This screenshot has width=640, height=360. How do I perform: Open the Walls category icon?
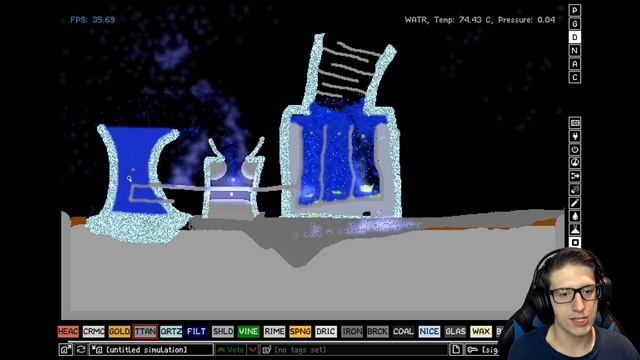click(575, 123)
